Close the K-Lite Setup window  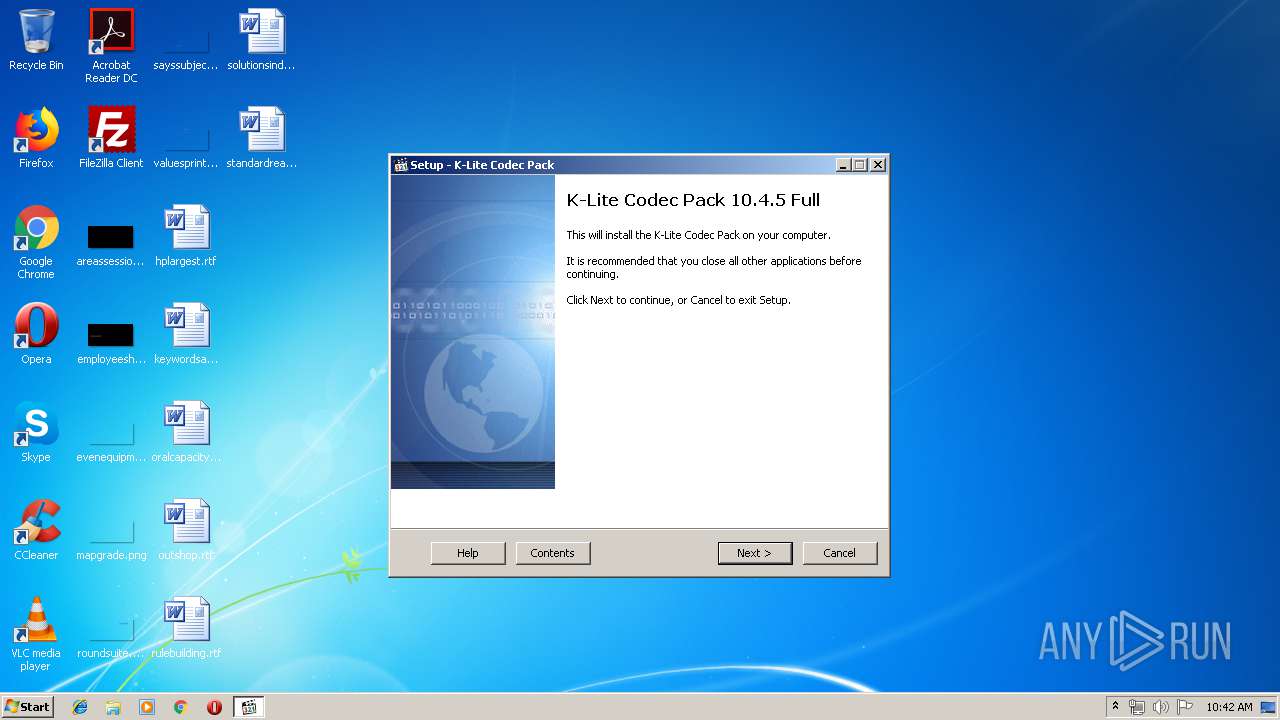(878, 165)
